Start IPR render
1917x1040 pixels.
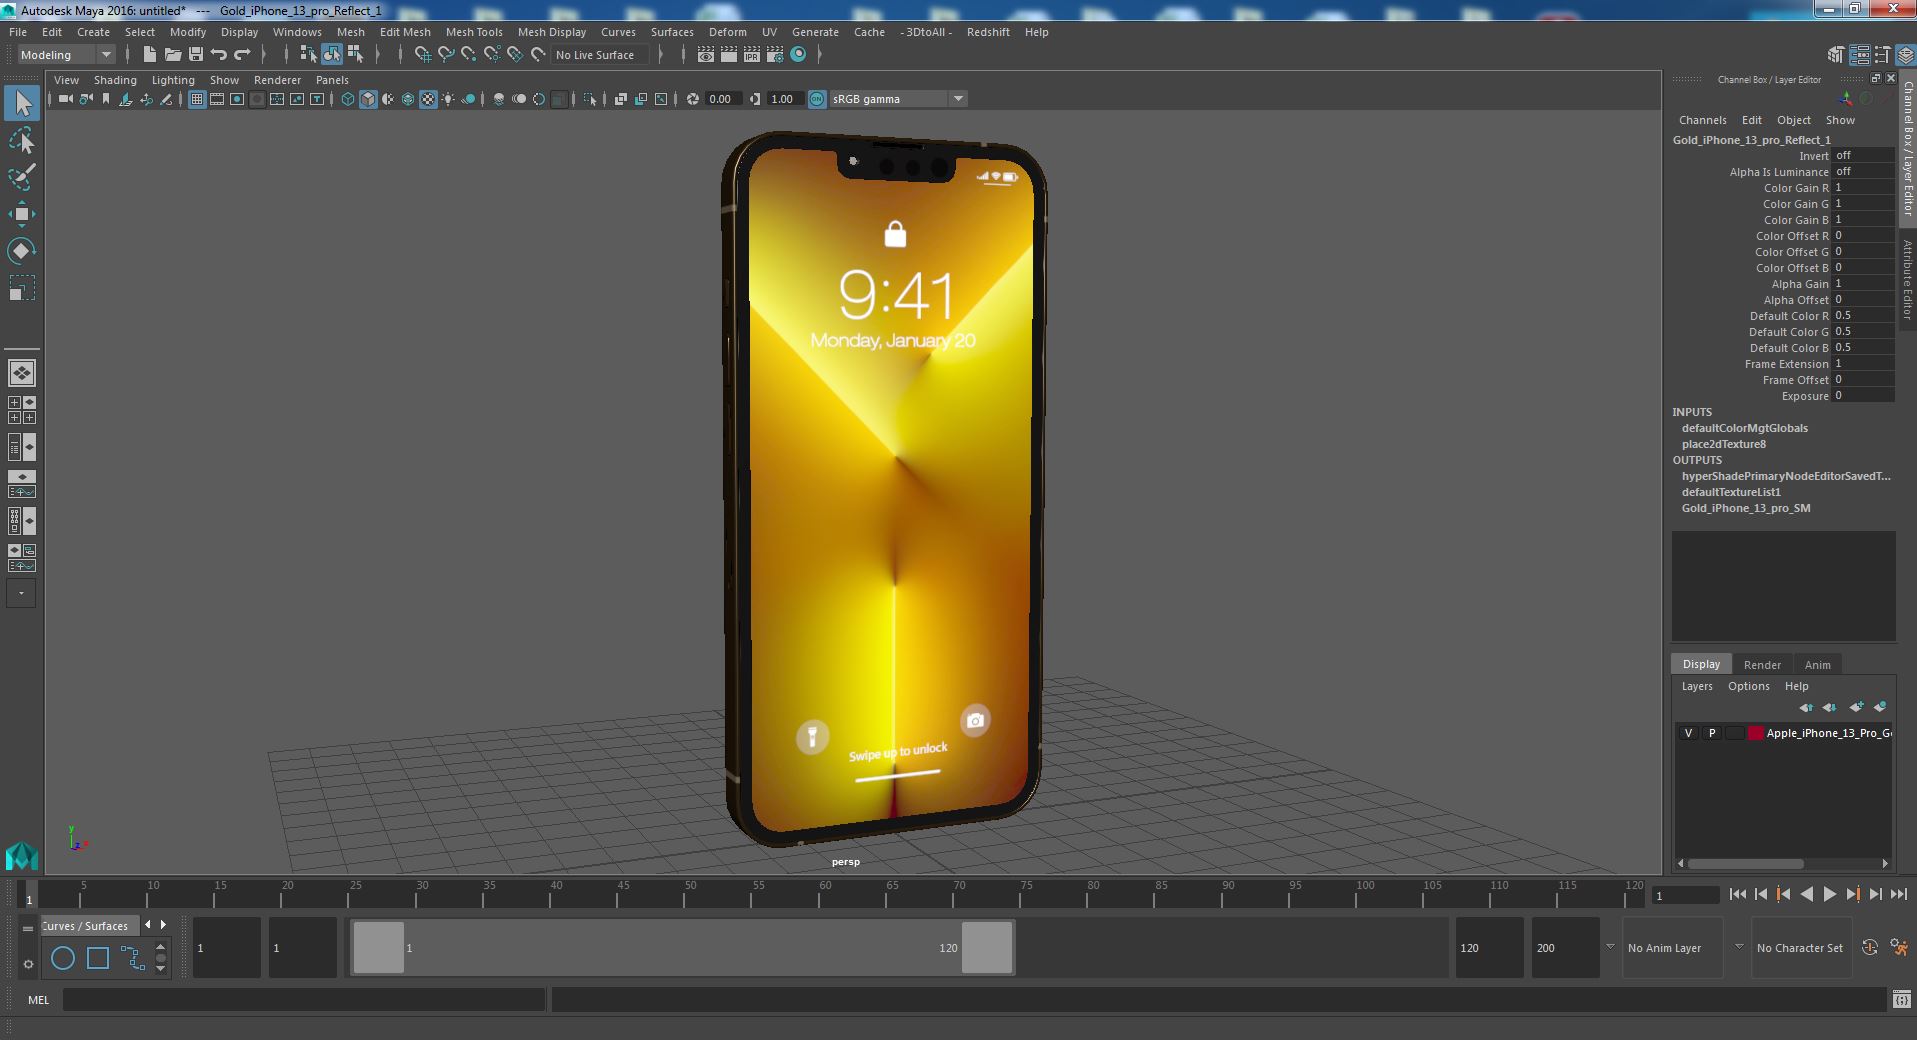752,55
